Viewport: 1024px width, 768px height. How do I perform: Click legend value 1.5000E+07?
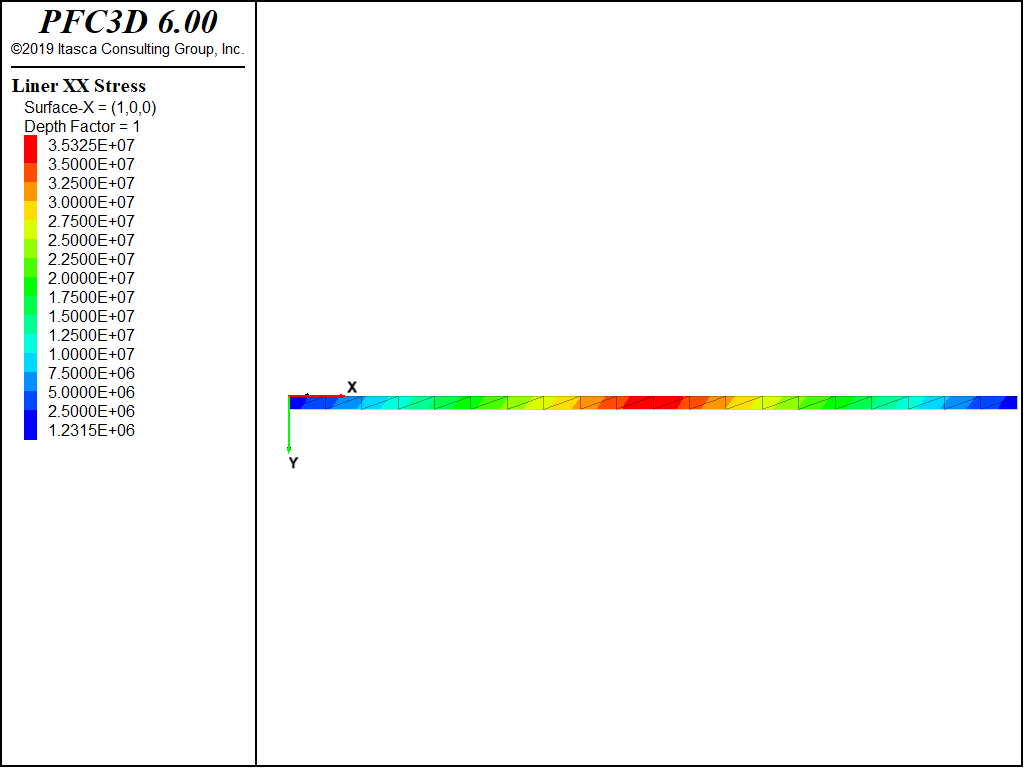pyautogui.click(x=91, y=316)
